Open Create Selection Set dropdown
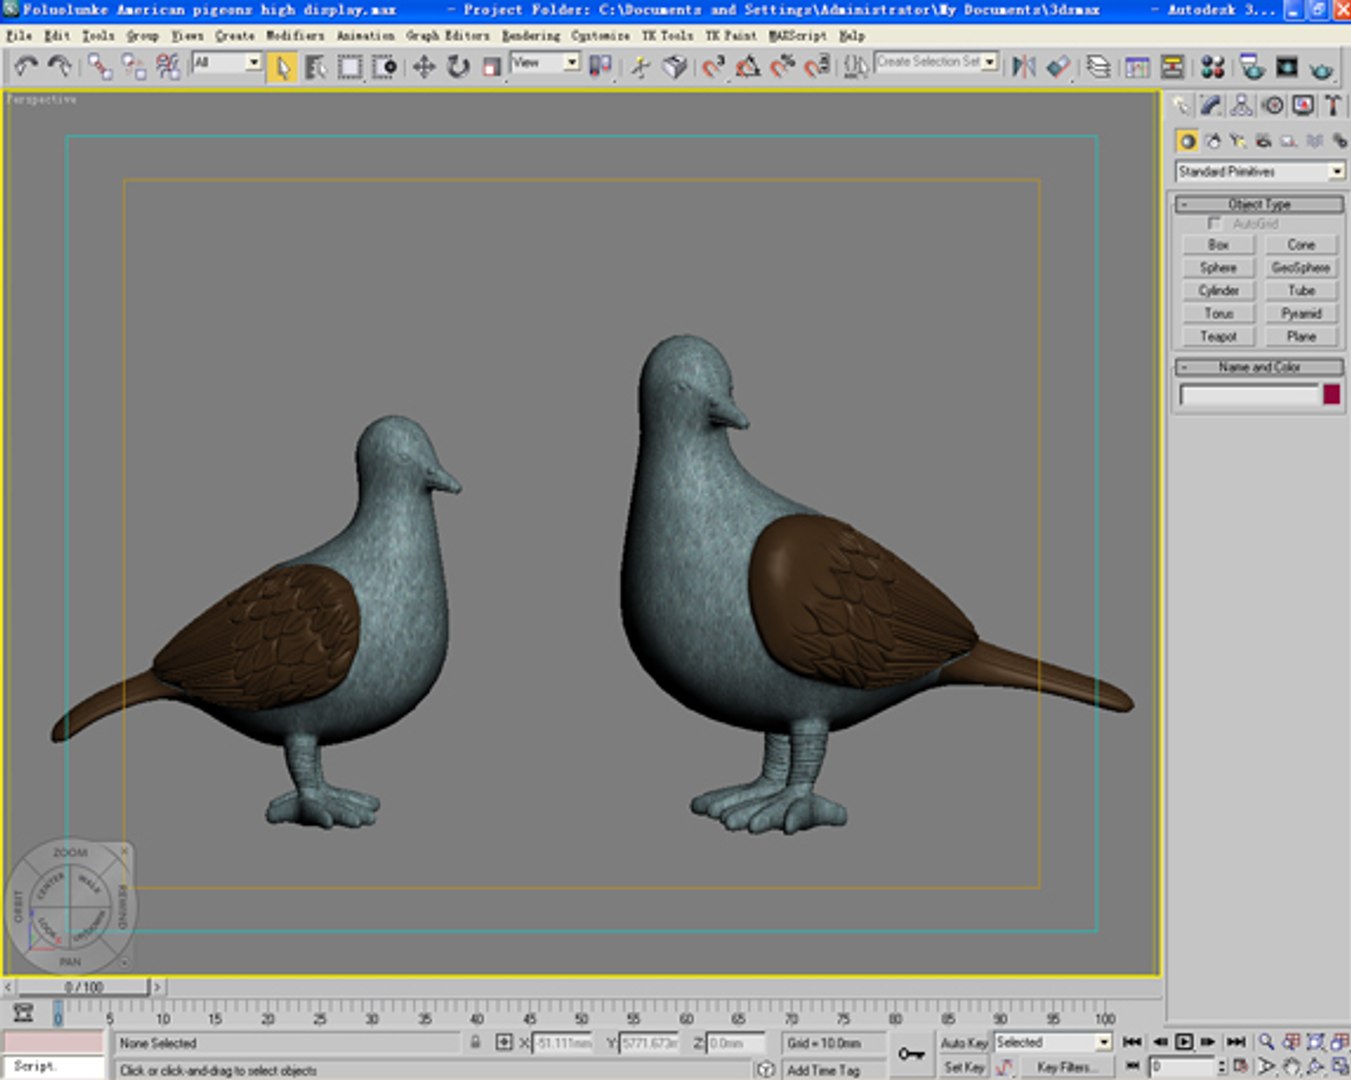 (936, 62)
